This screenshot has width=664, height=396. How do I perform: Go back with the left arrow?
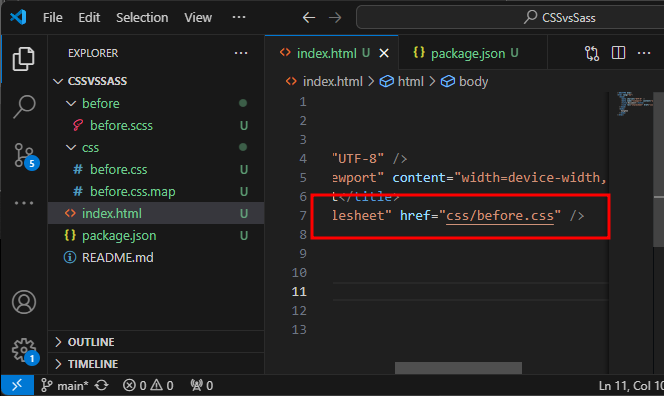[309, 18]
